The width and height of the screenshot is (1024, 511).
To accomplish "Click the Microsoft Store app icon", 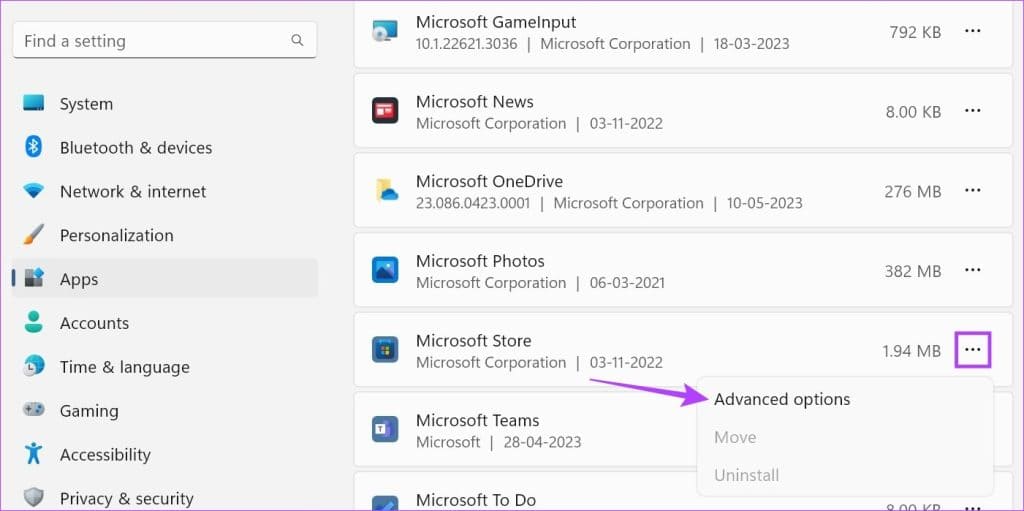I will 385,350.
